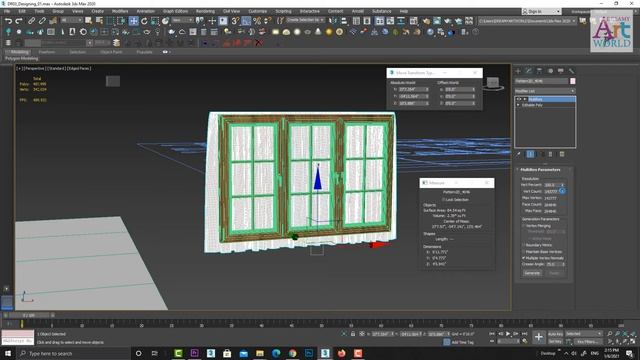Click the object color swatch beside object name
The height and width of the screenshot is (360, 640).
[x=573, y=81]
